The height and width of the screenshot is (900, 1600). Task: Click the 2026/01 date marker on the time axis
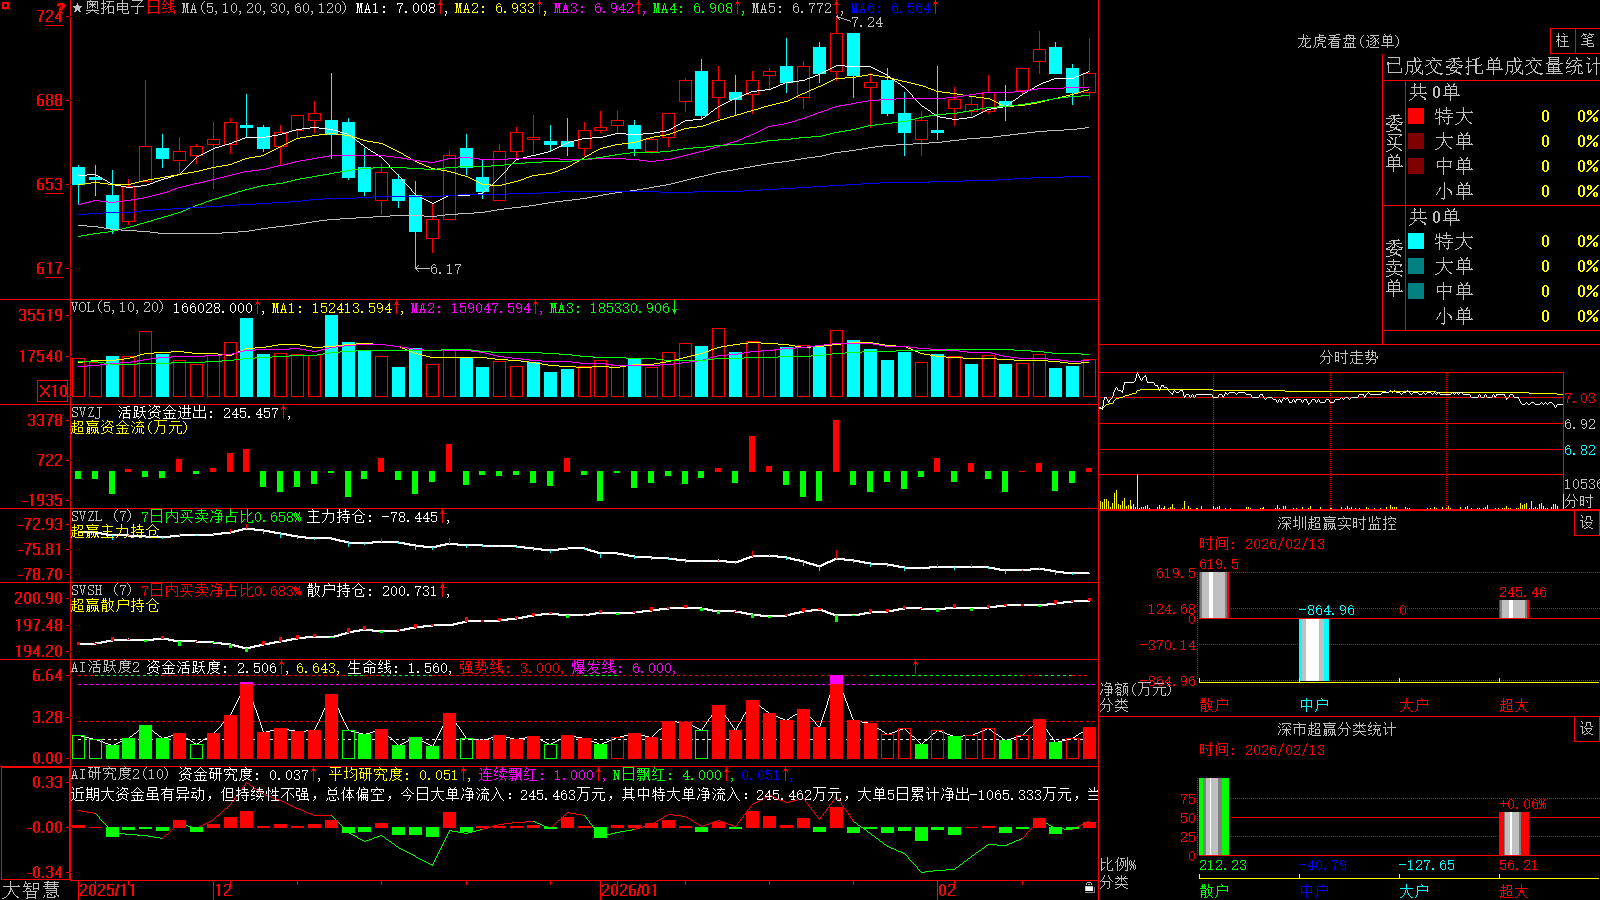coord(630,890)
